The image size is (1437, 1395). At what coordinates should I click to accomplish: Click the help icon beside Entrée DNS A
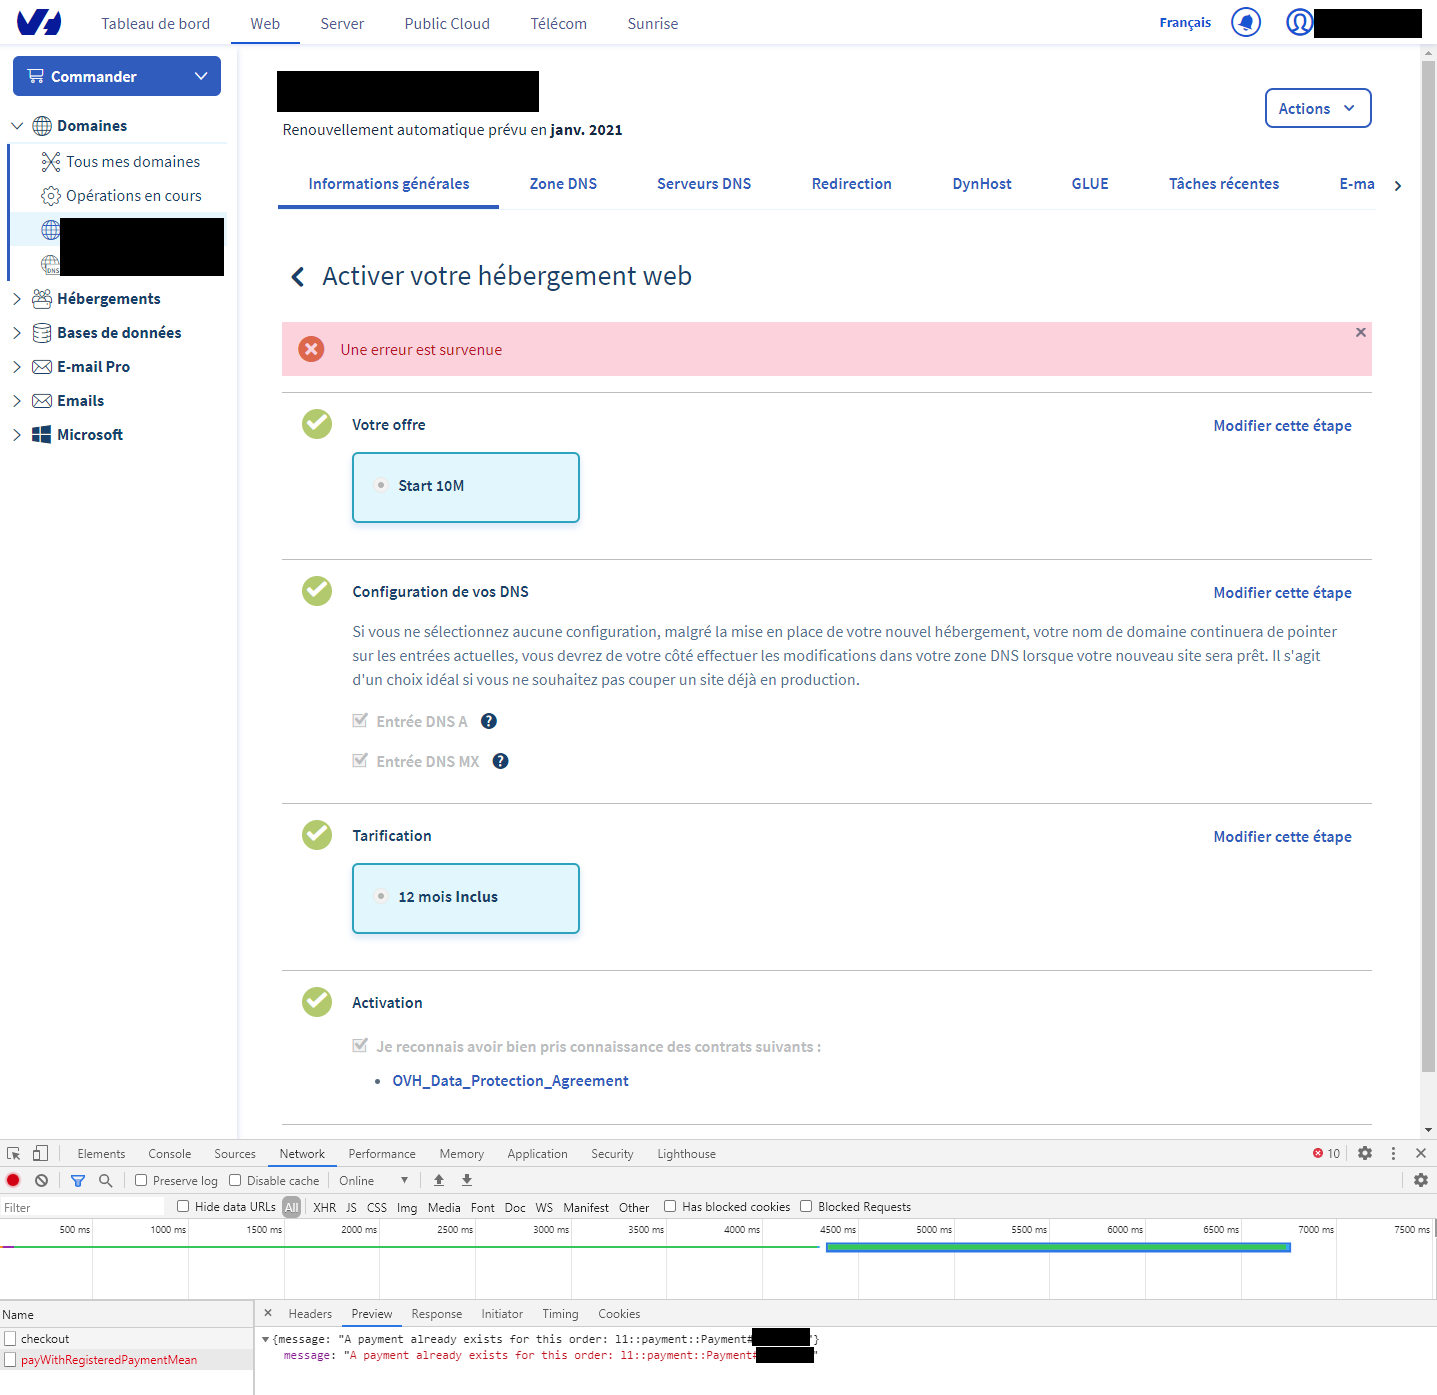pyautogui.click(x=489, y=721)
